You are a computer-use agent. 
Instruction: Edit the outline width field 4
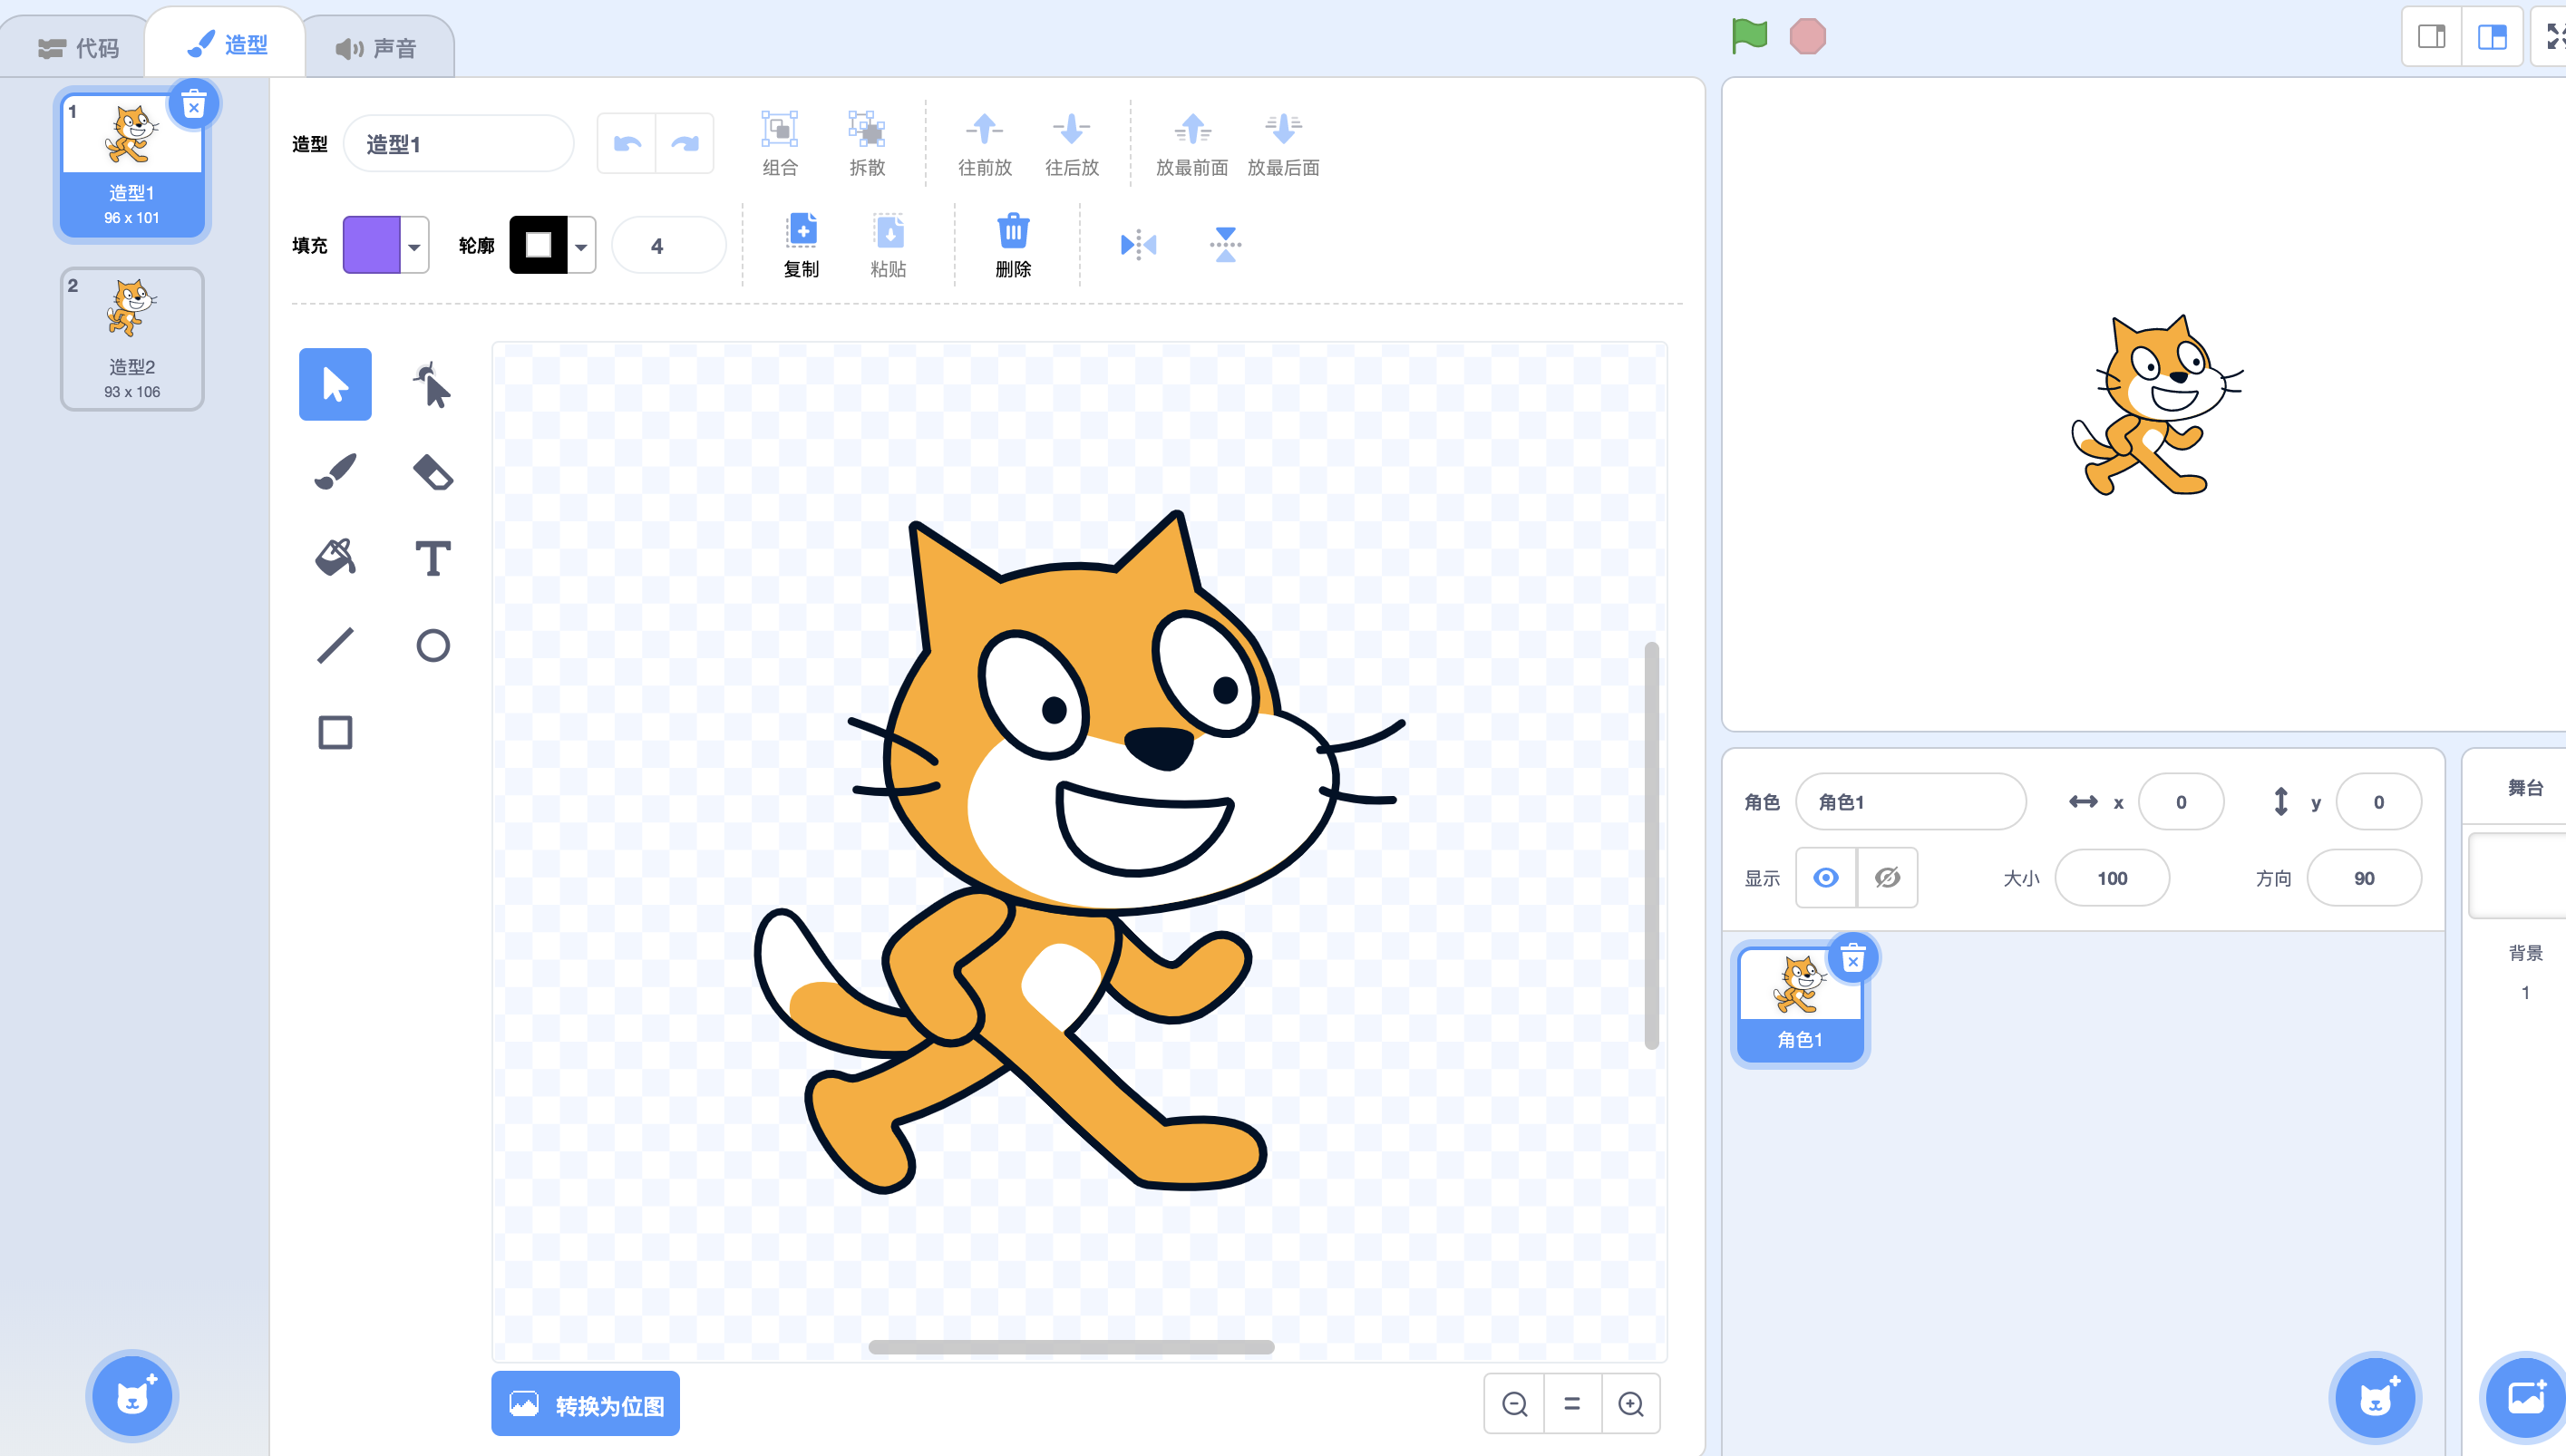pos(668,245)
